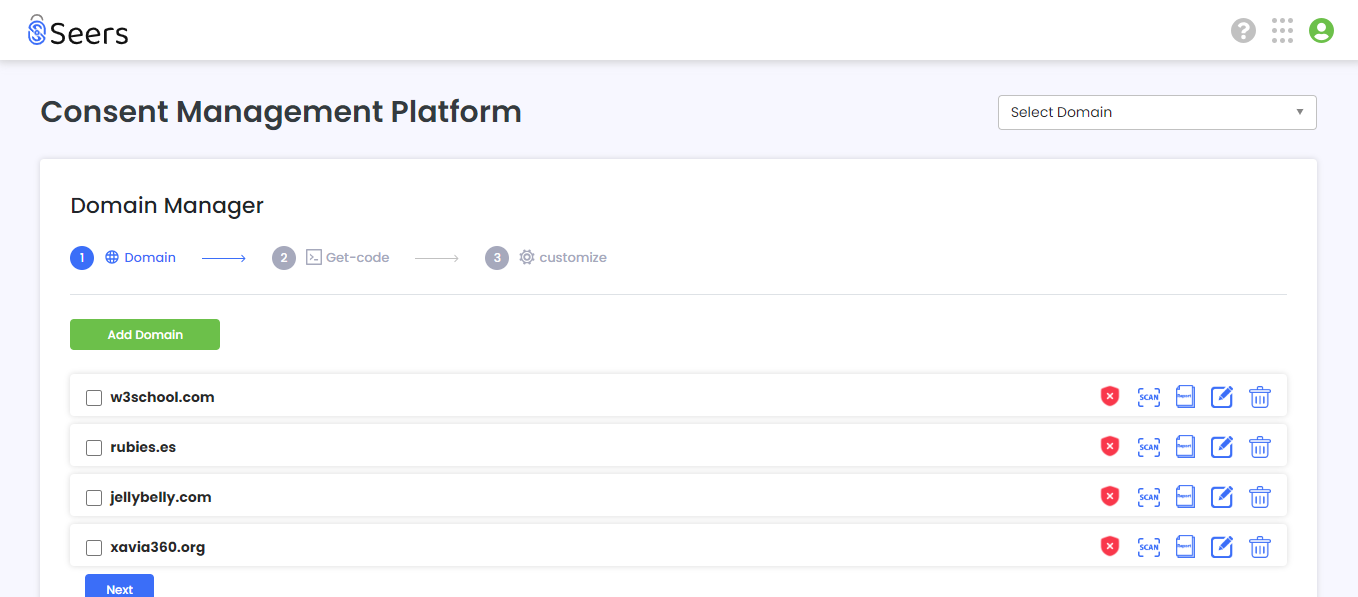
Task: Open the green user profile icon
Action: point(1321,31)
